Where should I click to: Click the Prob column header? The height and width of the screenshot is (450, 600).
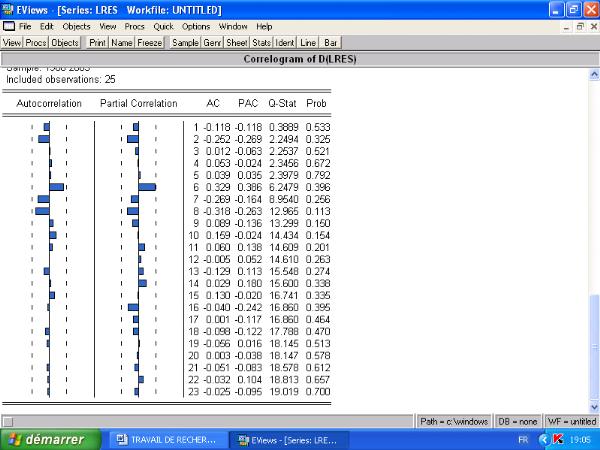click(316, 103)
